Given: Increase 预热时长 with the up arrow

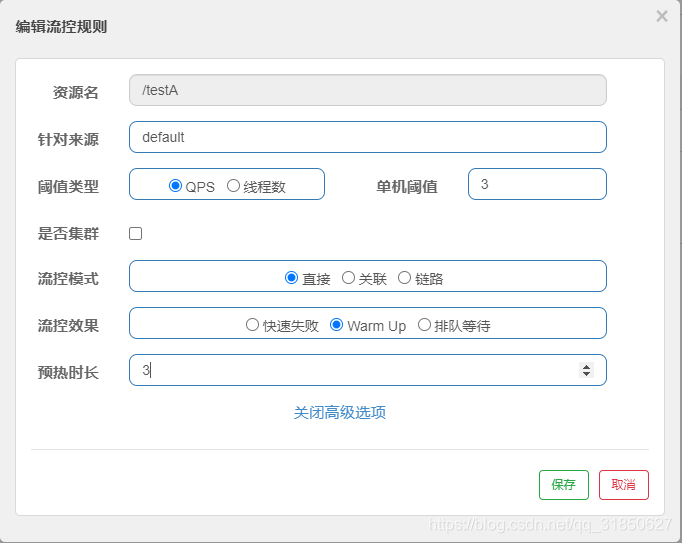Looking at the screenshot, I should coord(586,367).
